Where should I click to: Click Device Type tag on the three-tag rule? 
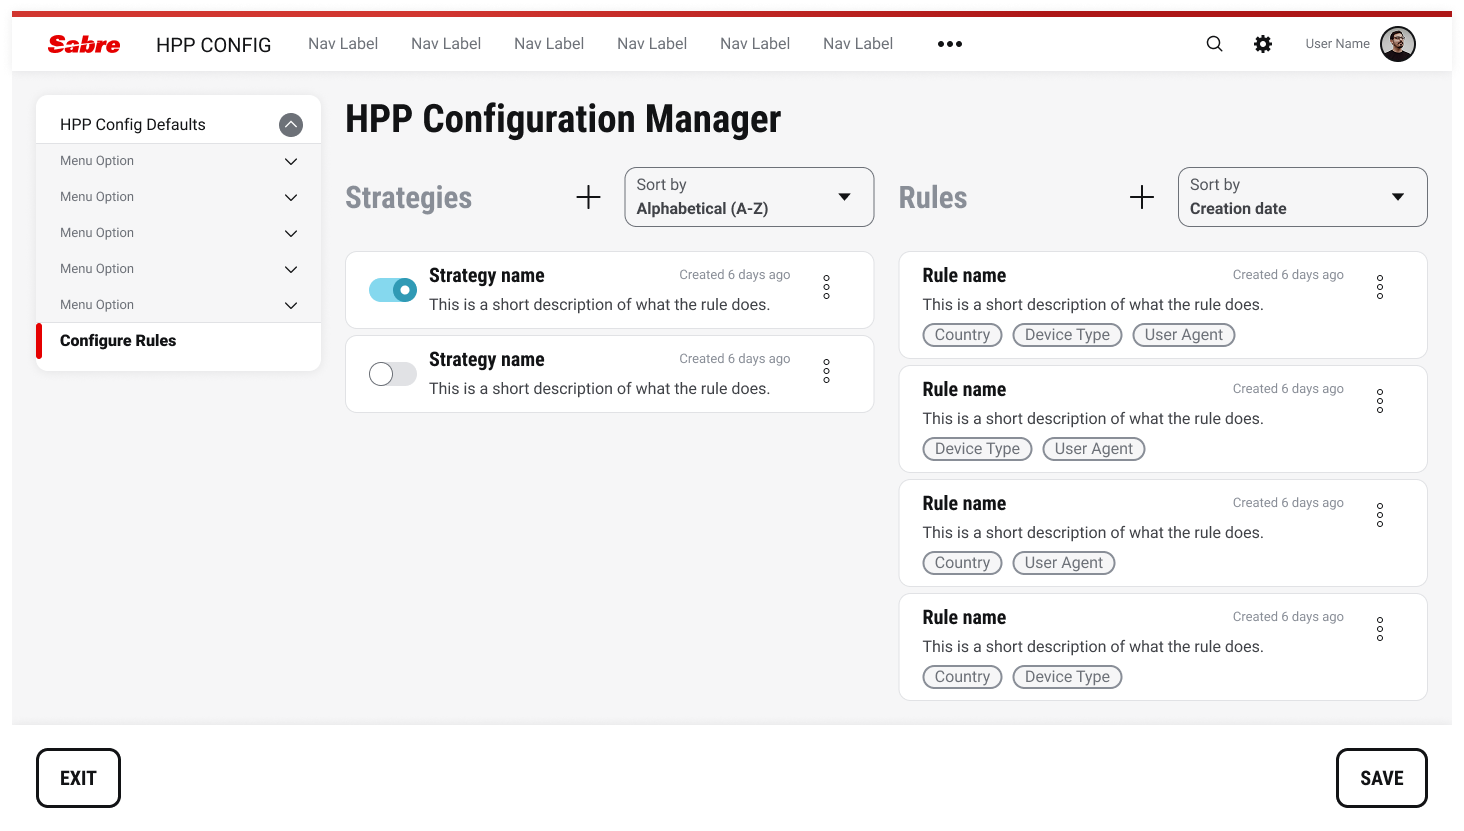pos(1067,335)
